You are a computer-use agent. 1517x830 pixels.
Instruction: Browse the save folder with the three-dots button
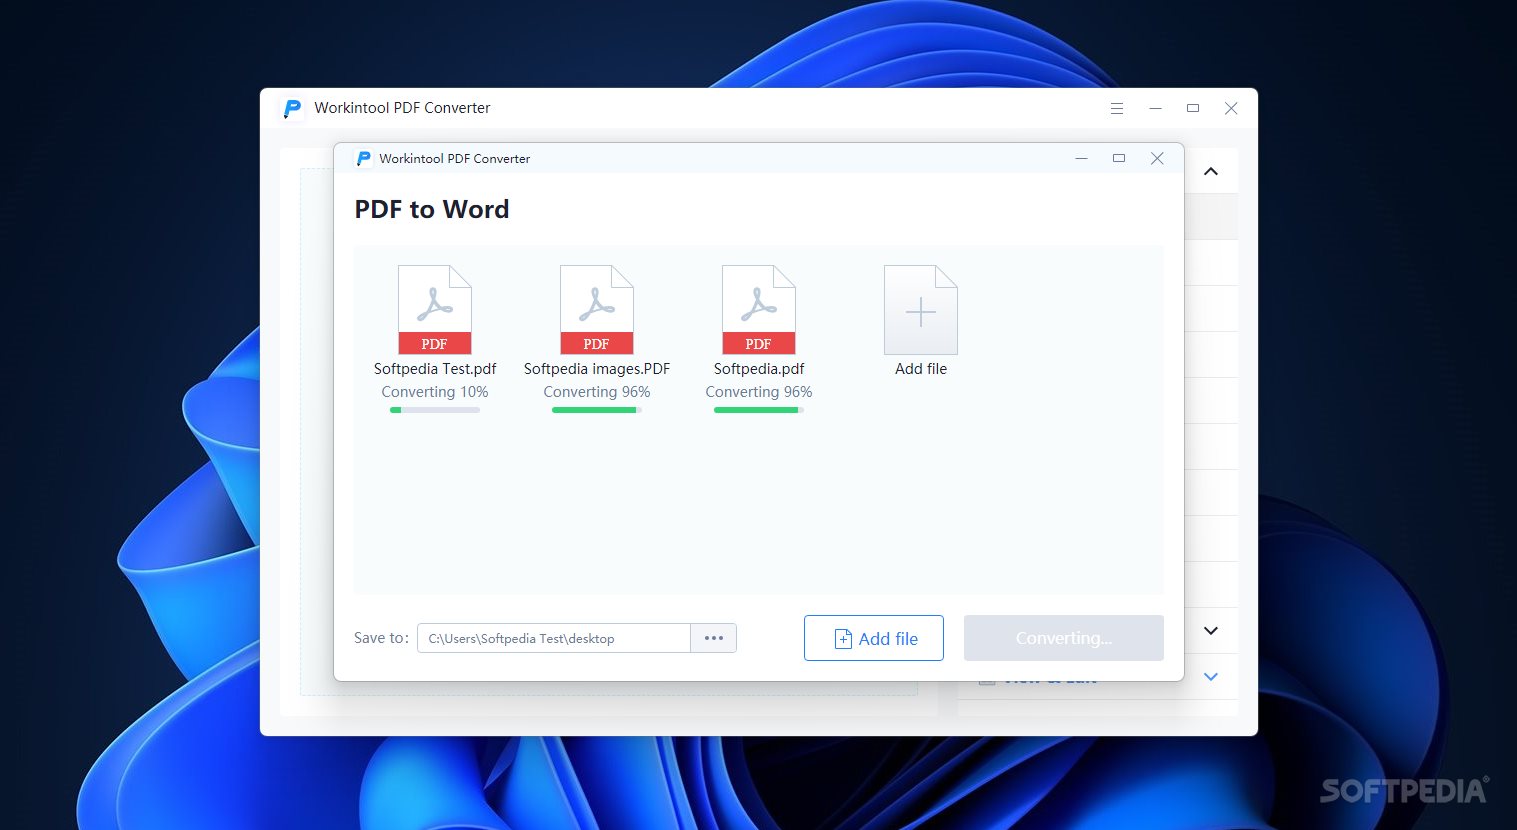(714, 638)
